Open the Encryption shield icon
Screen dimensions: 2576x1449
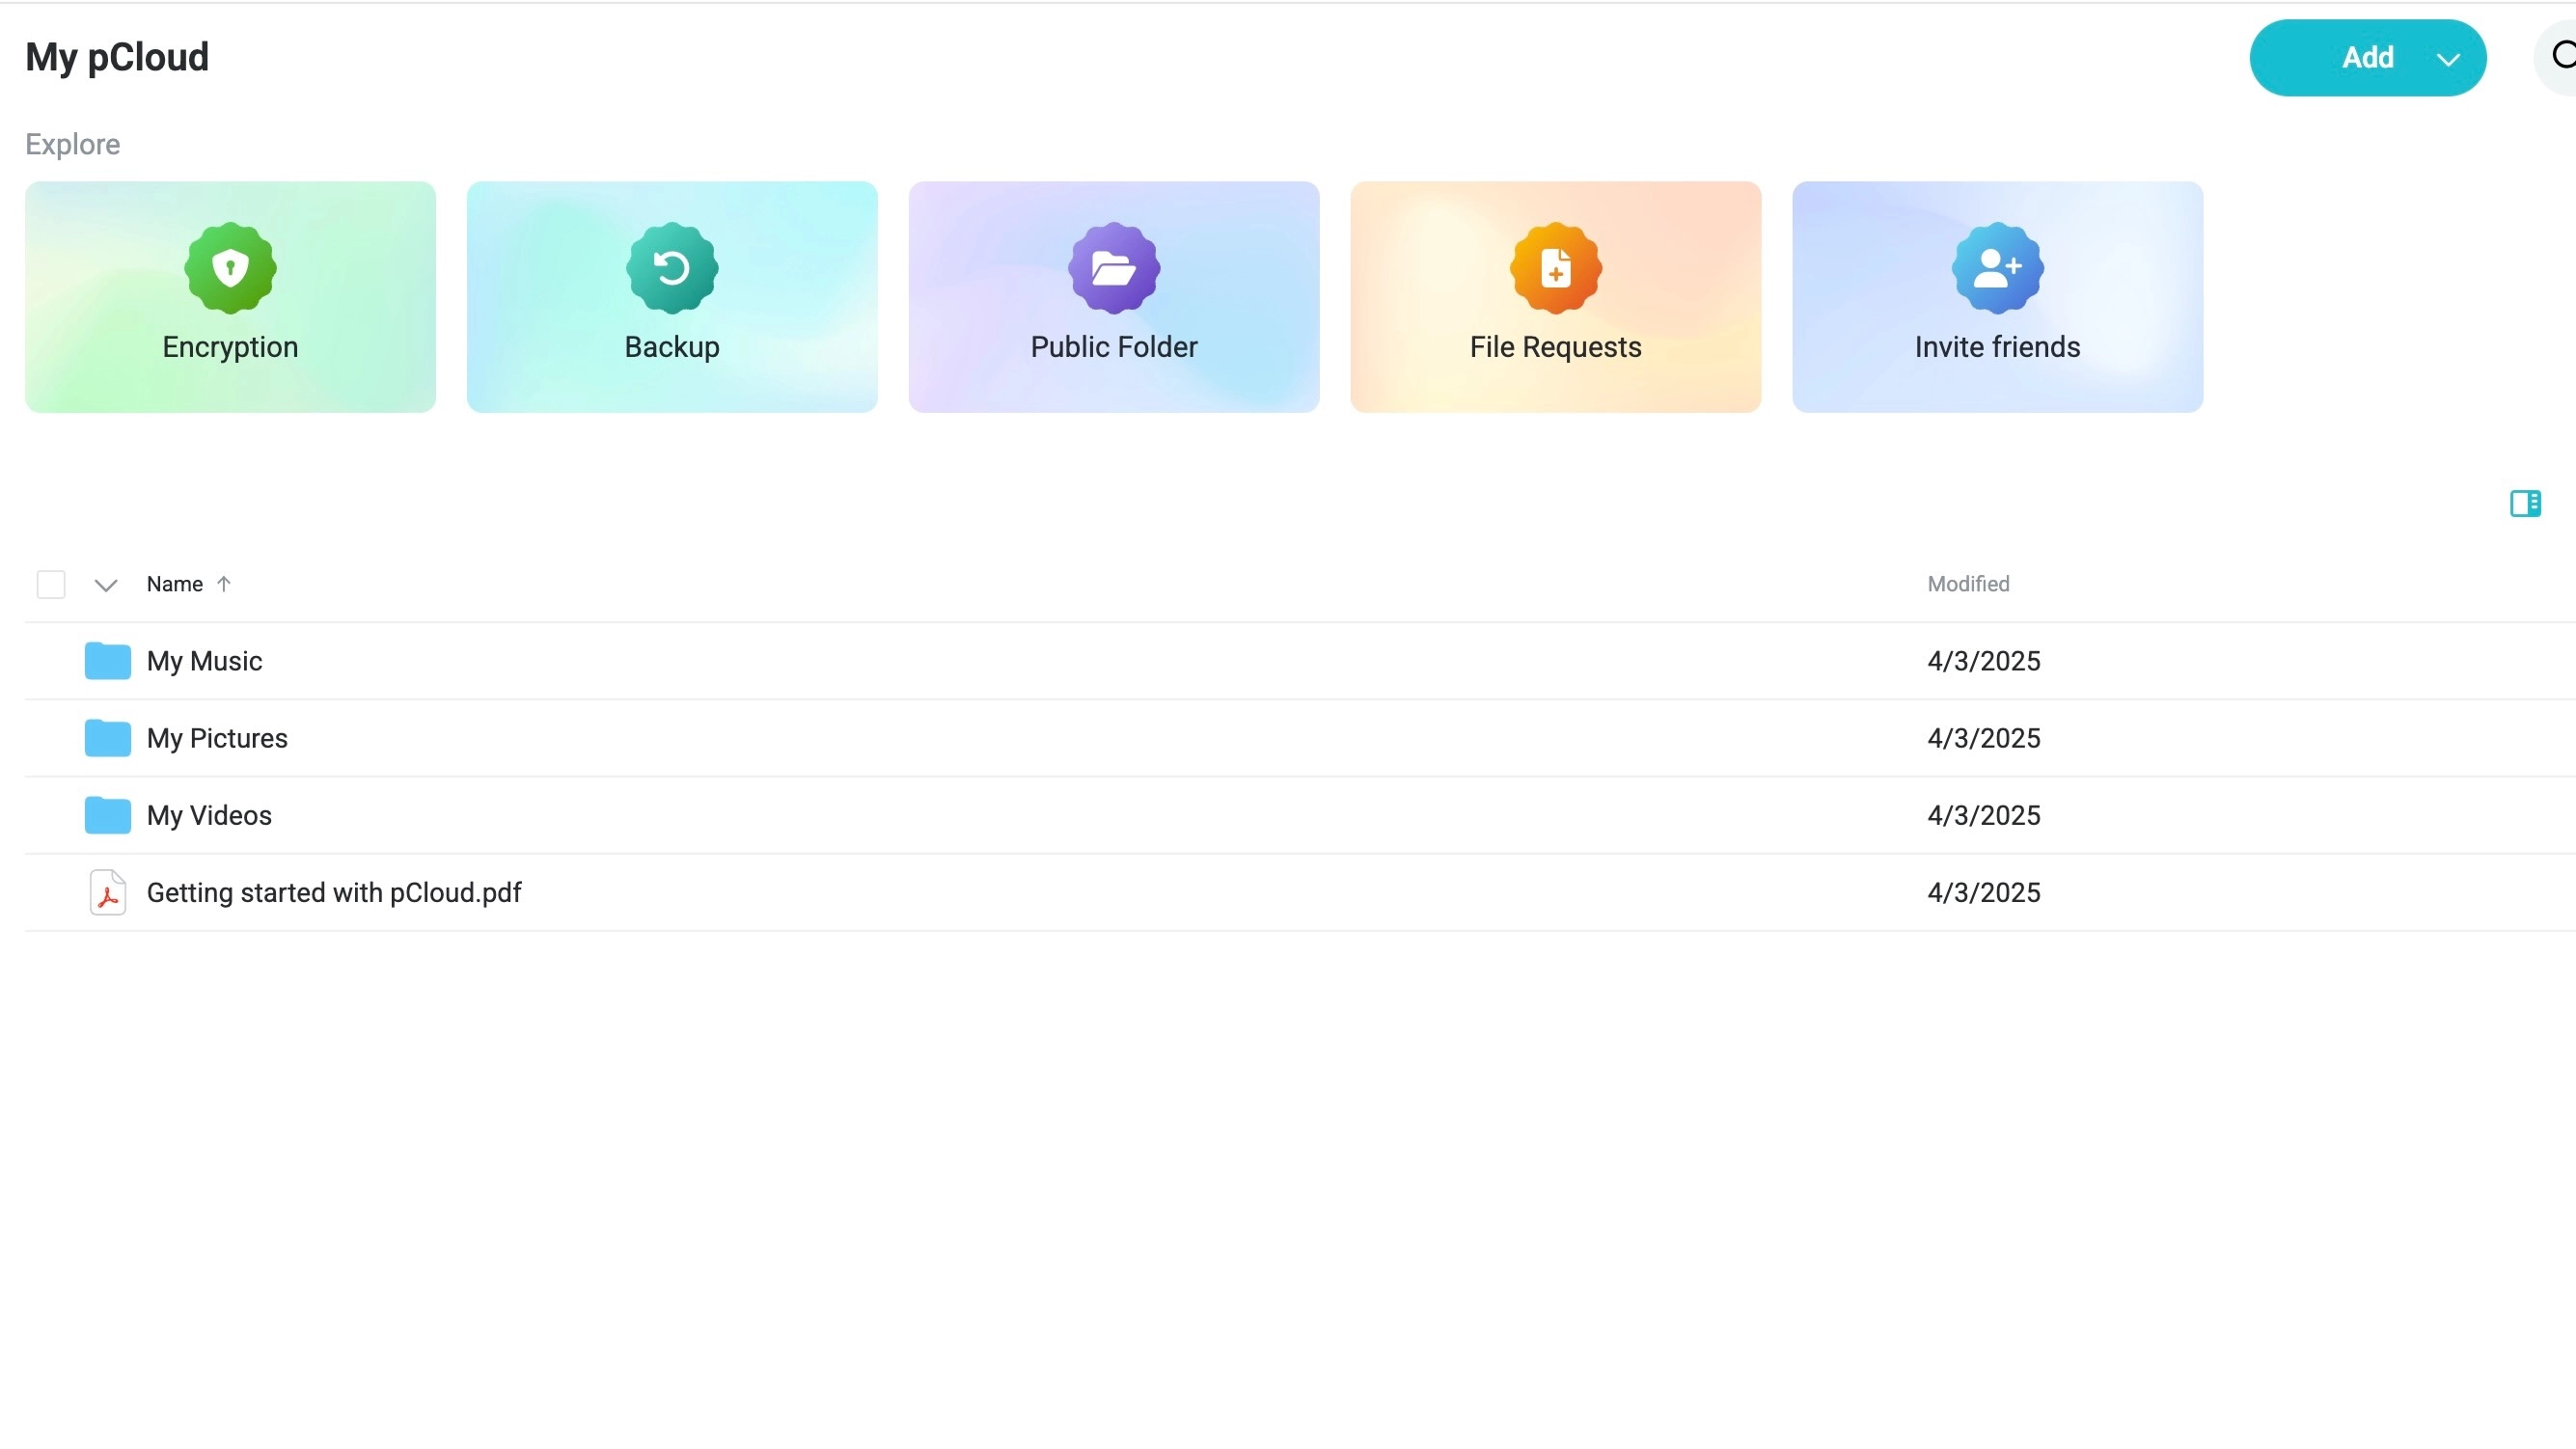point(230,268)
